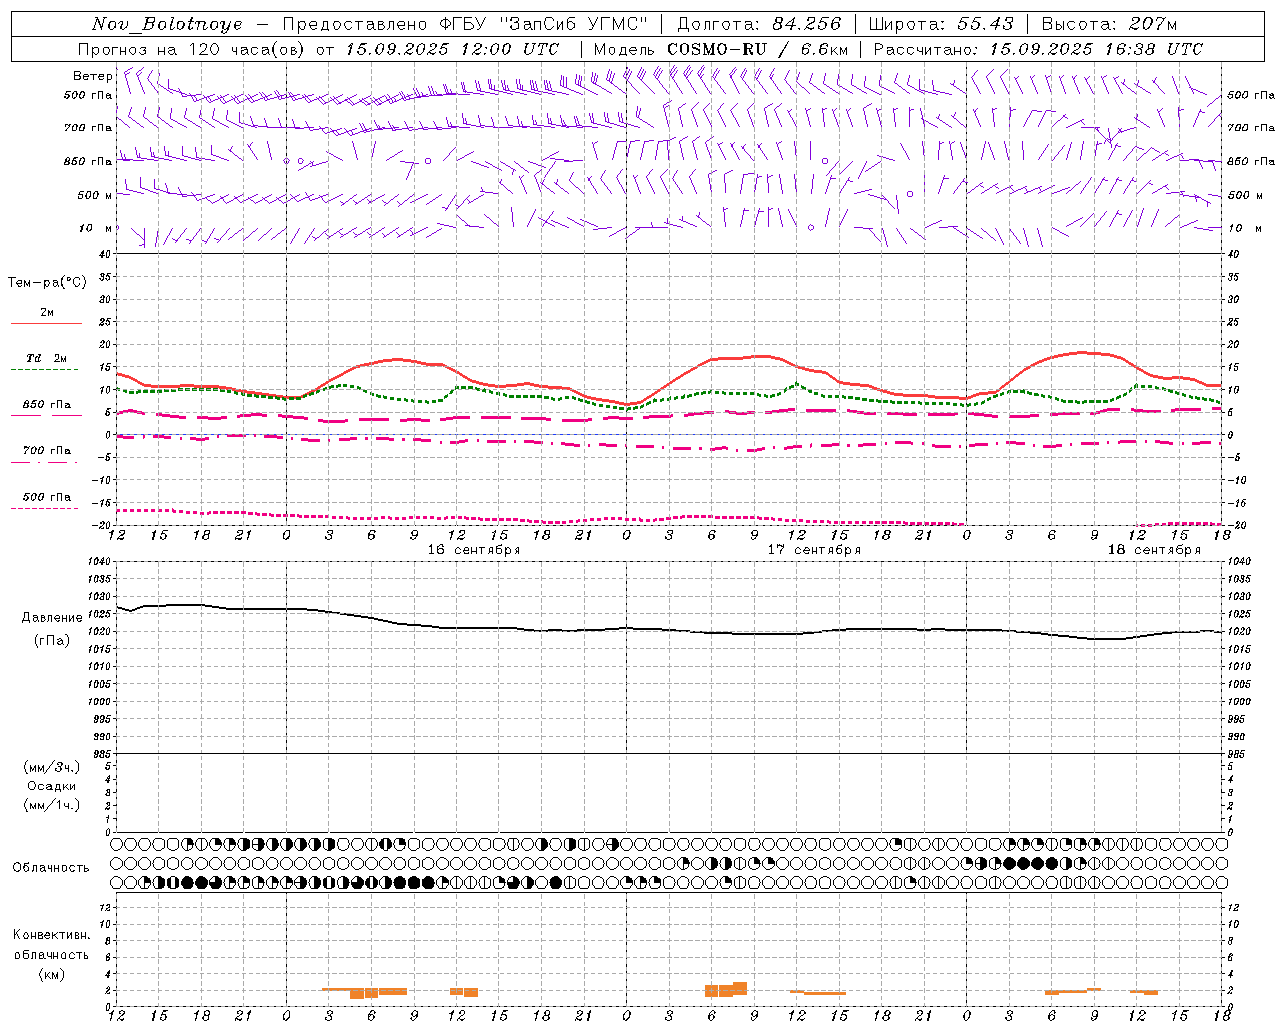The height and width of the screenshot is (1024, 1280).
Task: Click the 17 сентября date label
Action: click(814, 550)
